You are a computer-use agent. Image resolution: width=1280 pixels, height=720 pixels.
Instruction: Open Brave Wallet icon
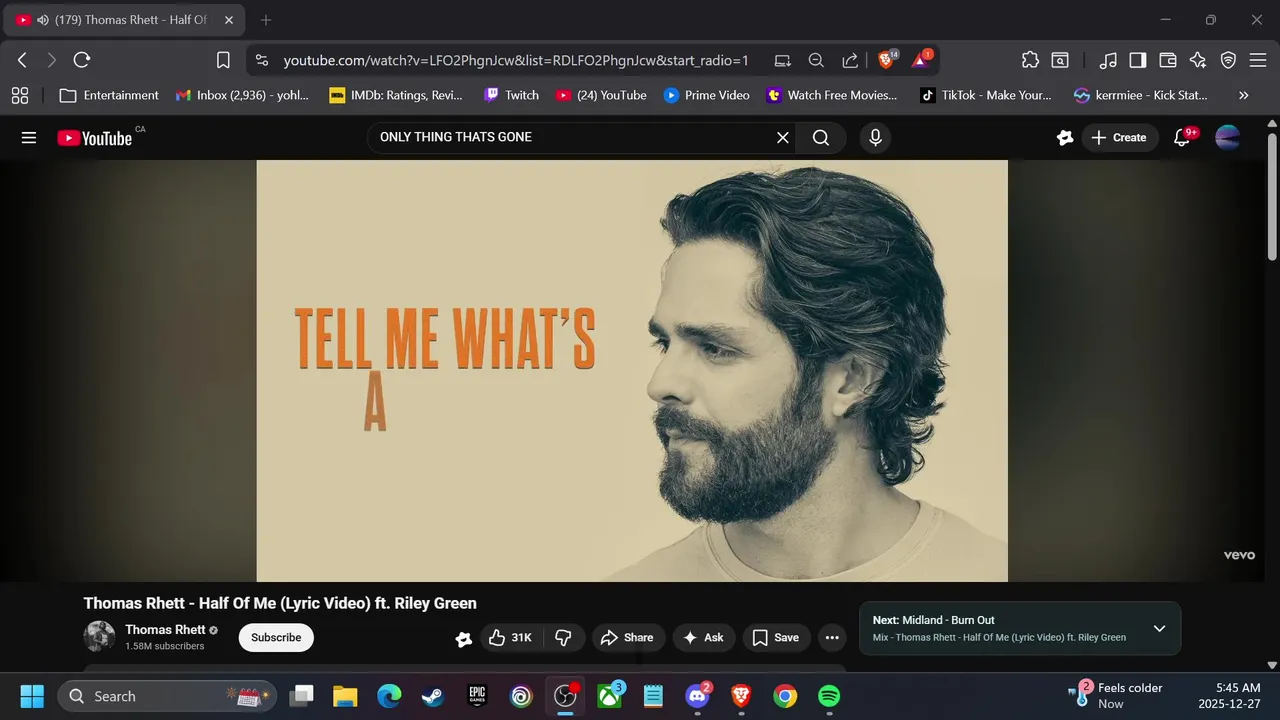pos(1168,60)
